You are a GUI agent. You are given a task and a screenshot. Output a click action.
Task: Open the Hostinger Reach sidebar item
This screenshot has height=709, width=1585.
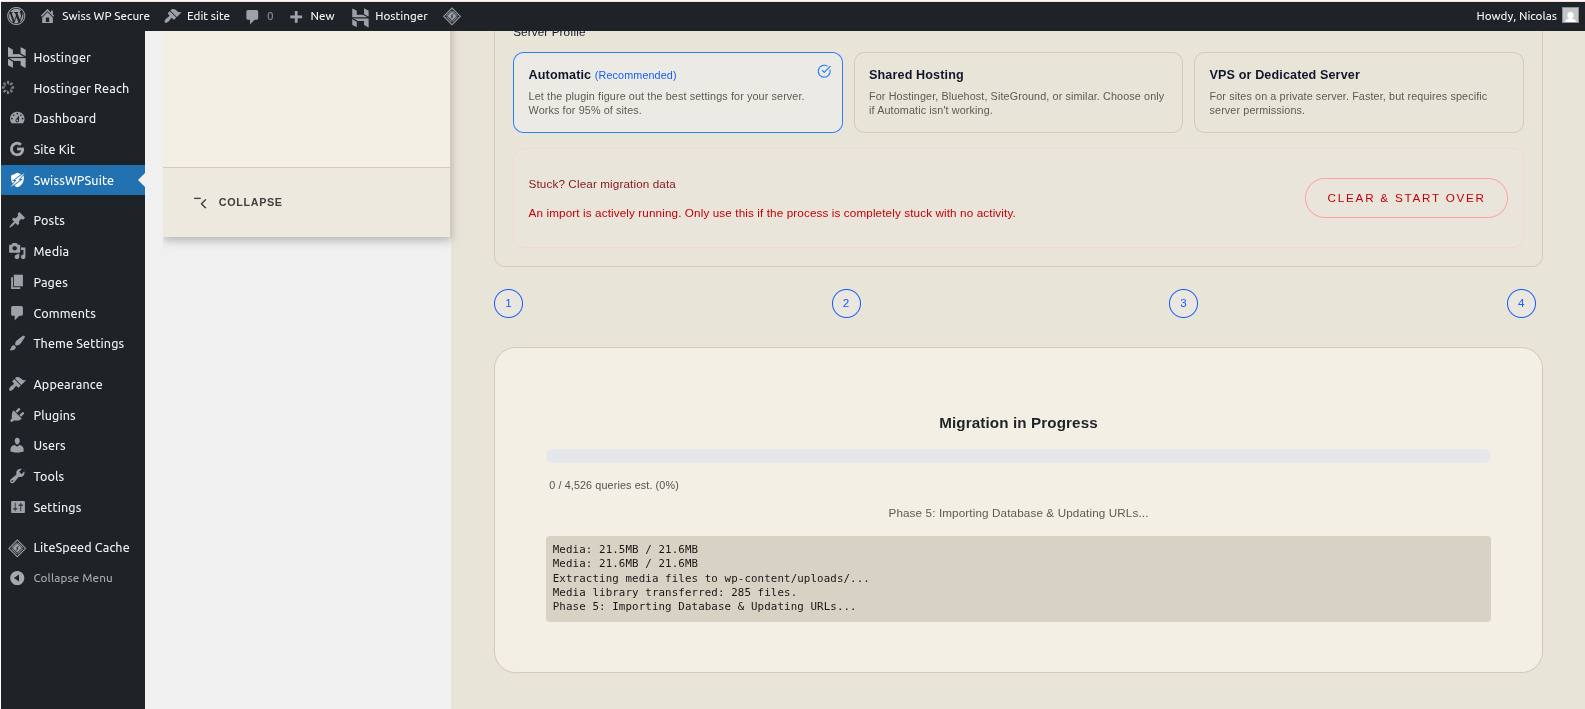80,88
